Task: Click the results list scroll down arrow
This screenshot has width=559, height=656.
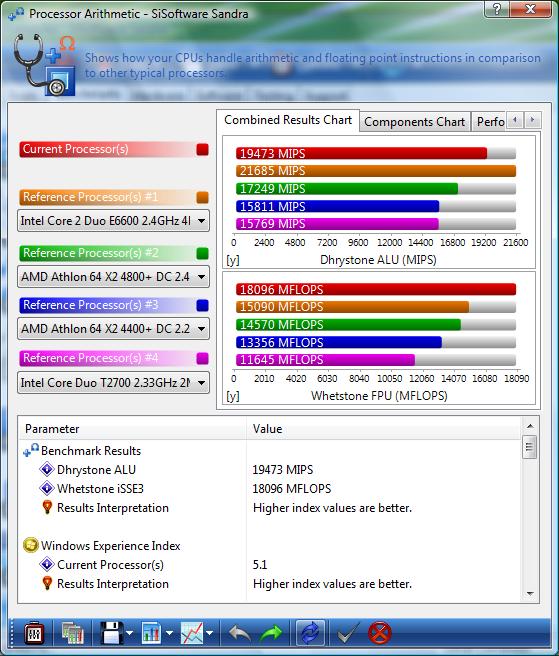Action: [530, 594]
